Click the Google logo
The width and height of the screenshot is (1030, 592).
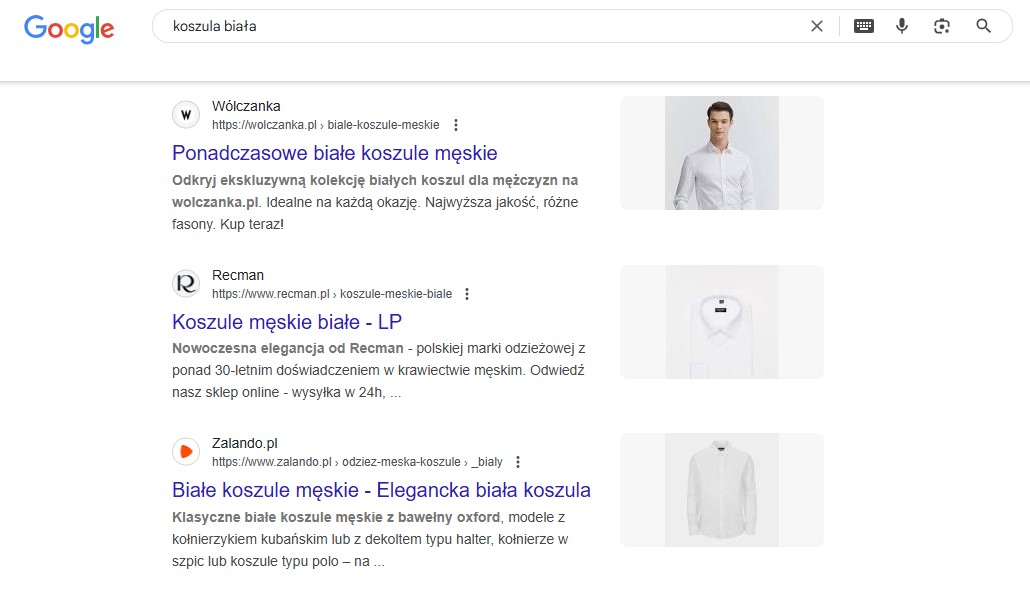pos(69,28)
